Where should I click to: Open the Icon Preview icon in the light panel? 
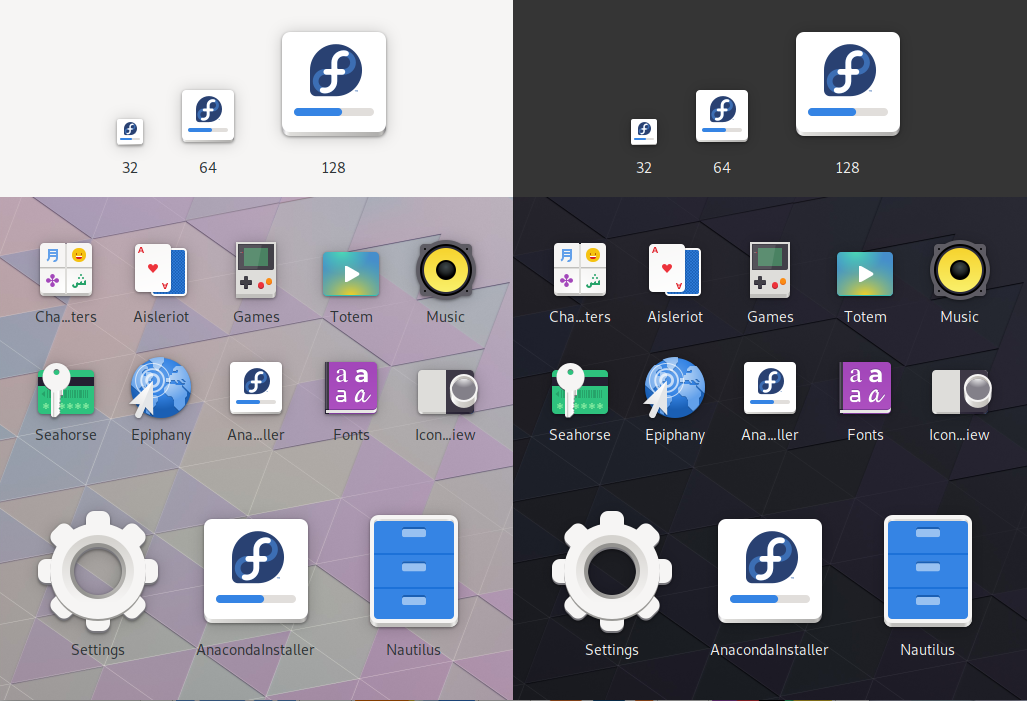click(447, 392)
